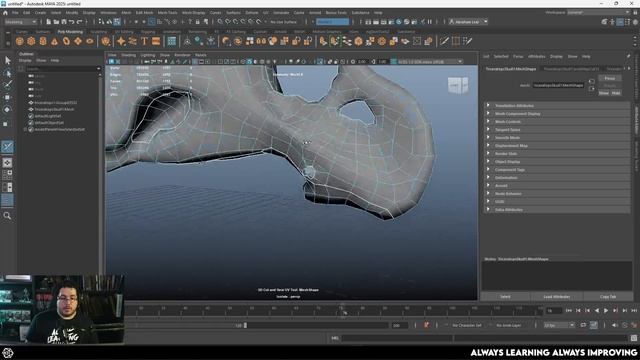Viewport: 640px width, 360px height.
Task: Click the Undo arrow in the status line
Action: [72, 22]
